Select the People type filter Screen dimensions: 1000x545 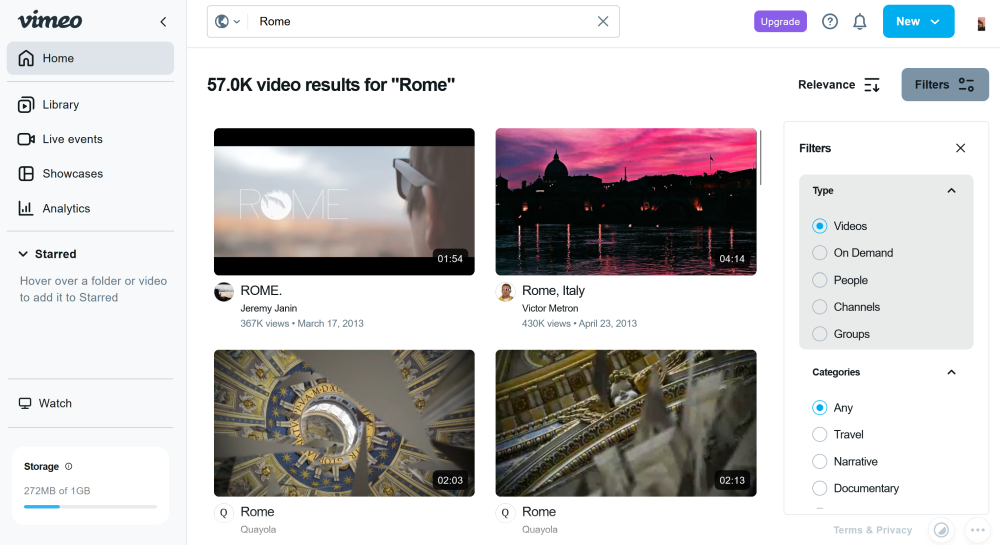coord(820,280)
